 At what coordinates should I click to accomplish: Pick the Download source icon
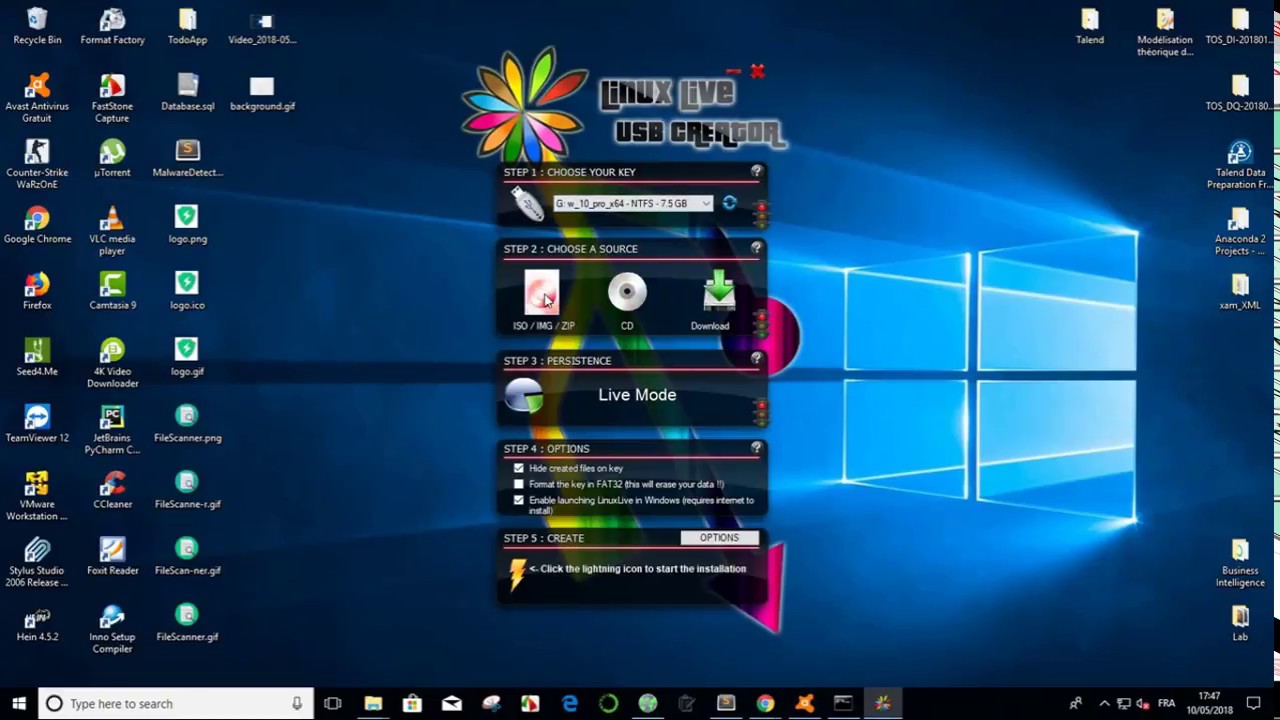(x=718, y=291)
